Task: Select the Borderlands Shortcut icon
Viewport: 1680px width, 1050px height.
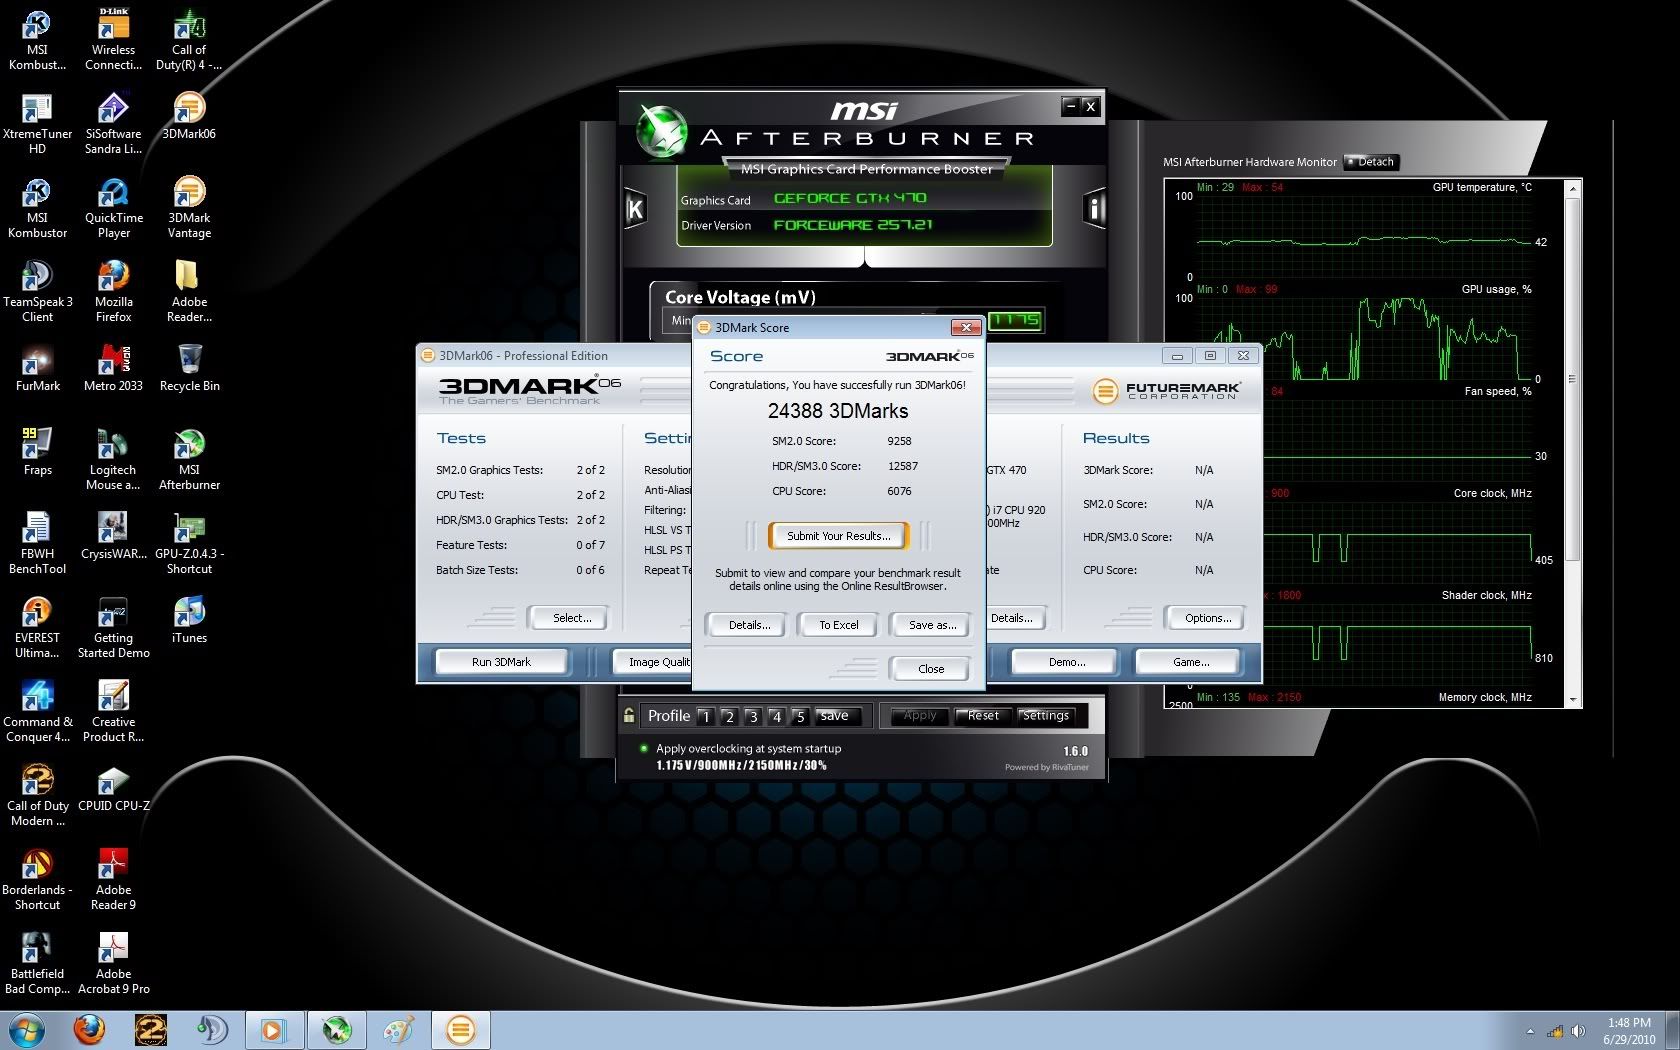Action: tap(37, 879)
